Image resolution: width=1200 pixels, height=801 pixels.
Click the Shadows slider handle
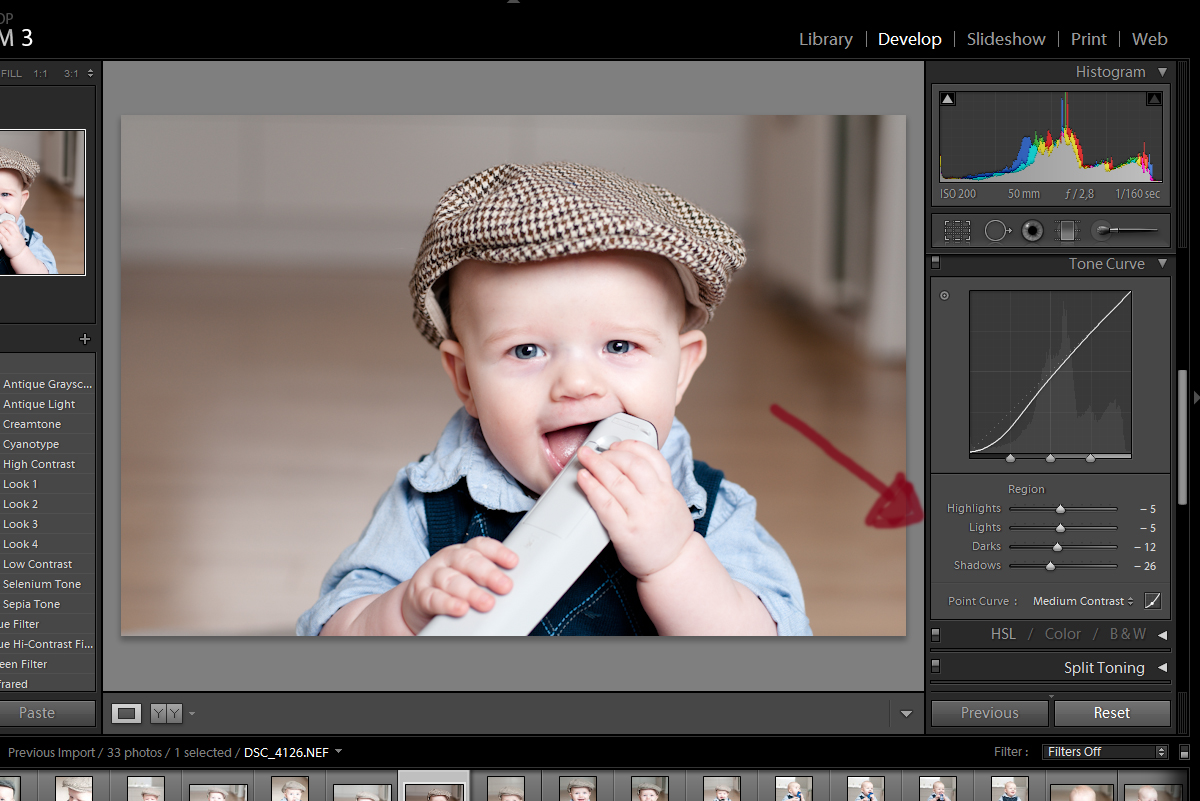(x=1050, y=566)
